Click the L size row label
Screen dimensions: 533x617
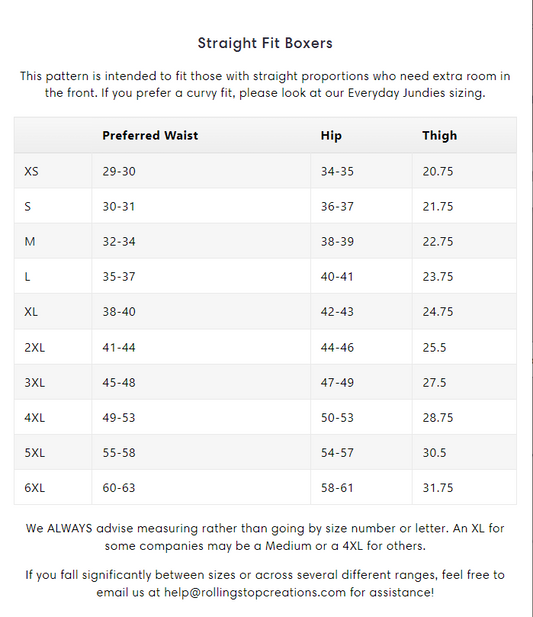27,277
